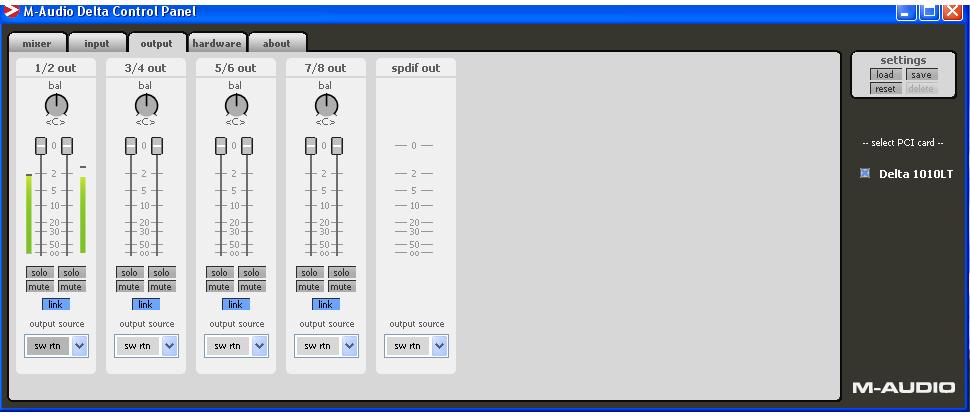Solo the left channel of 7/8 out
The width and height of the screenshot is (970, 417).
click(310, 273)
